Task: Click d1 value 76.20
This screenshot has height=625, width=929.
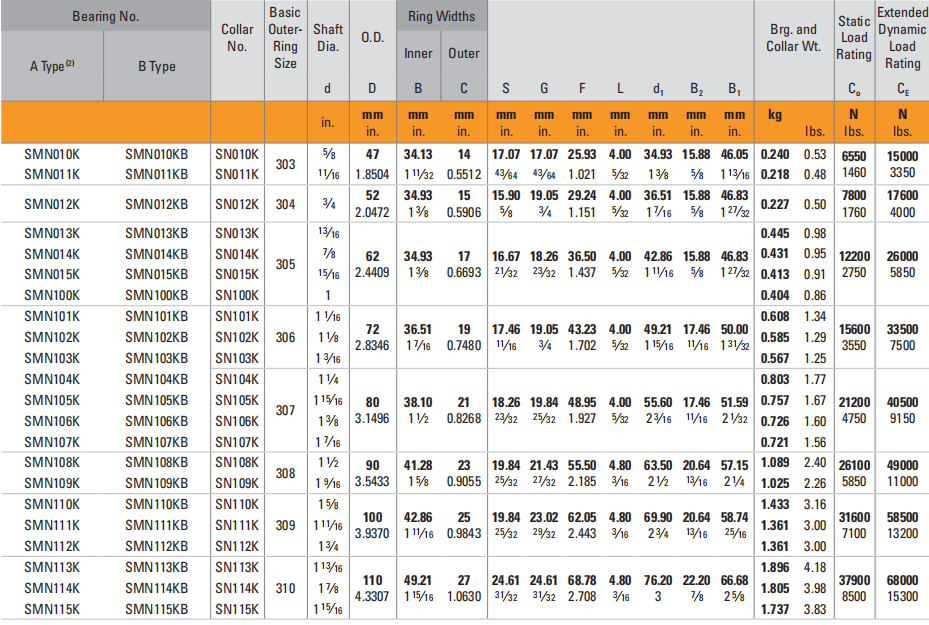Action: [x=658, y=581]
